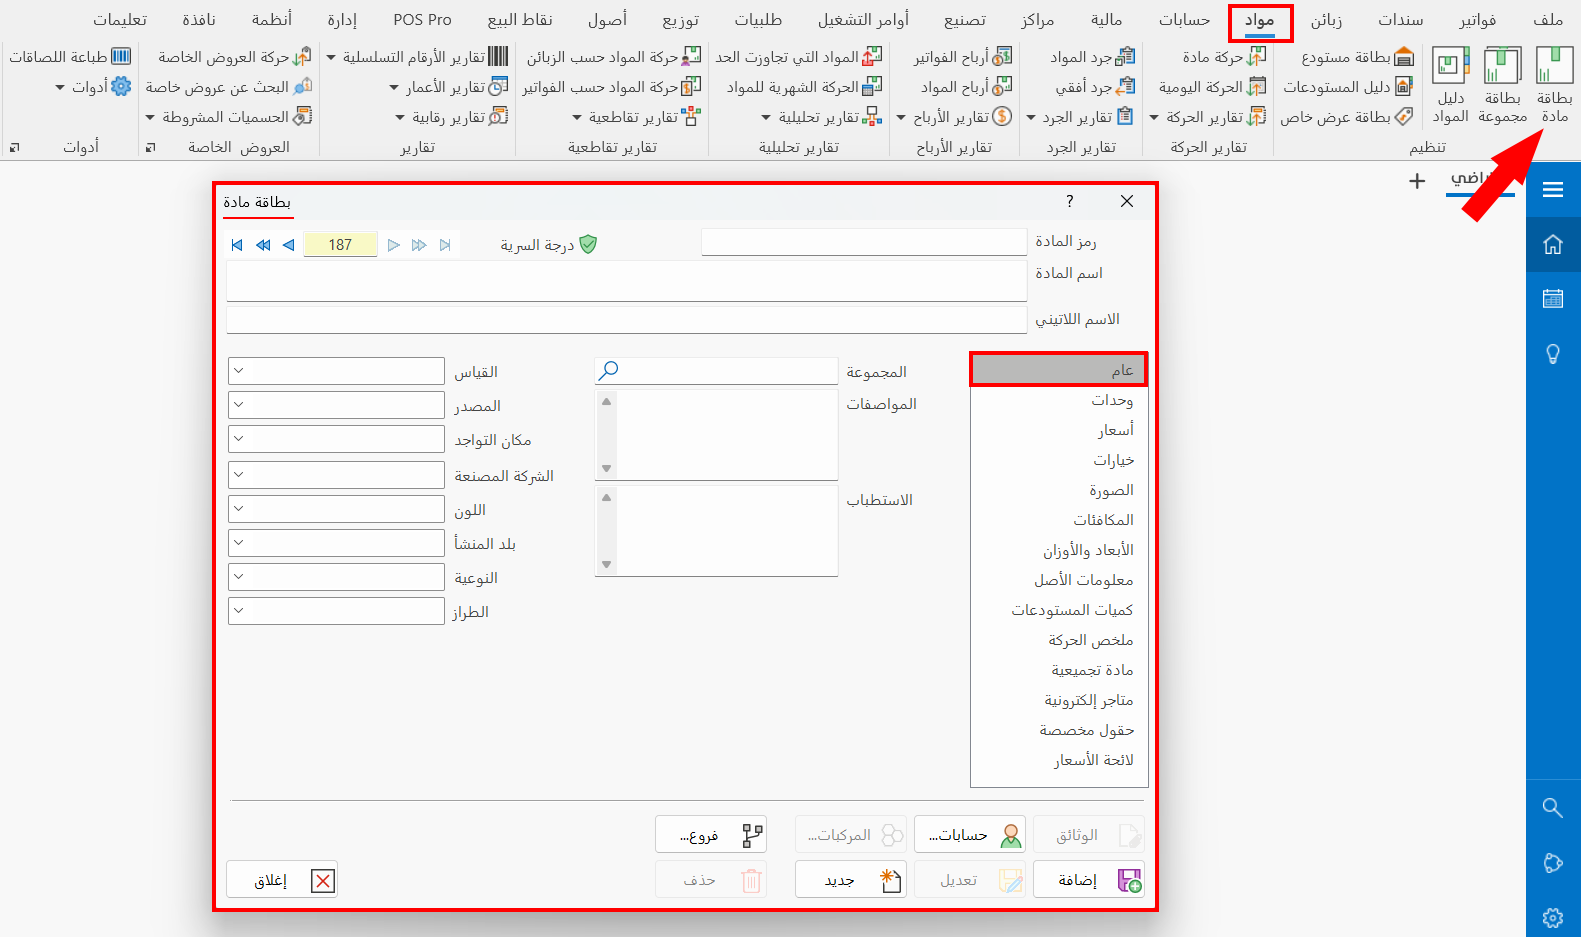Open حسابات... button
The image size is (1581, 937).
coord(970,835)
